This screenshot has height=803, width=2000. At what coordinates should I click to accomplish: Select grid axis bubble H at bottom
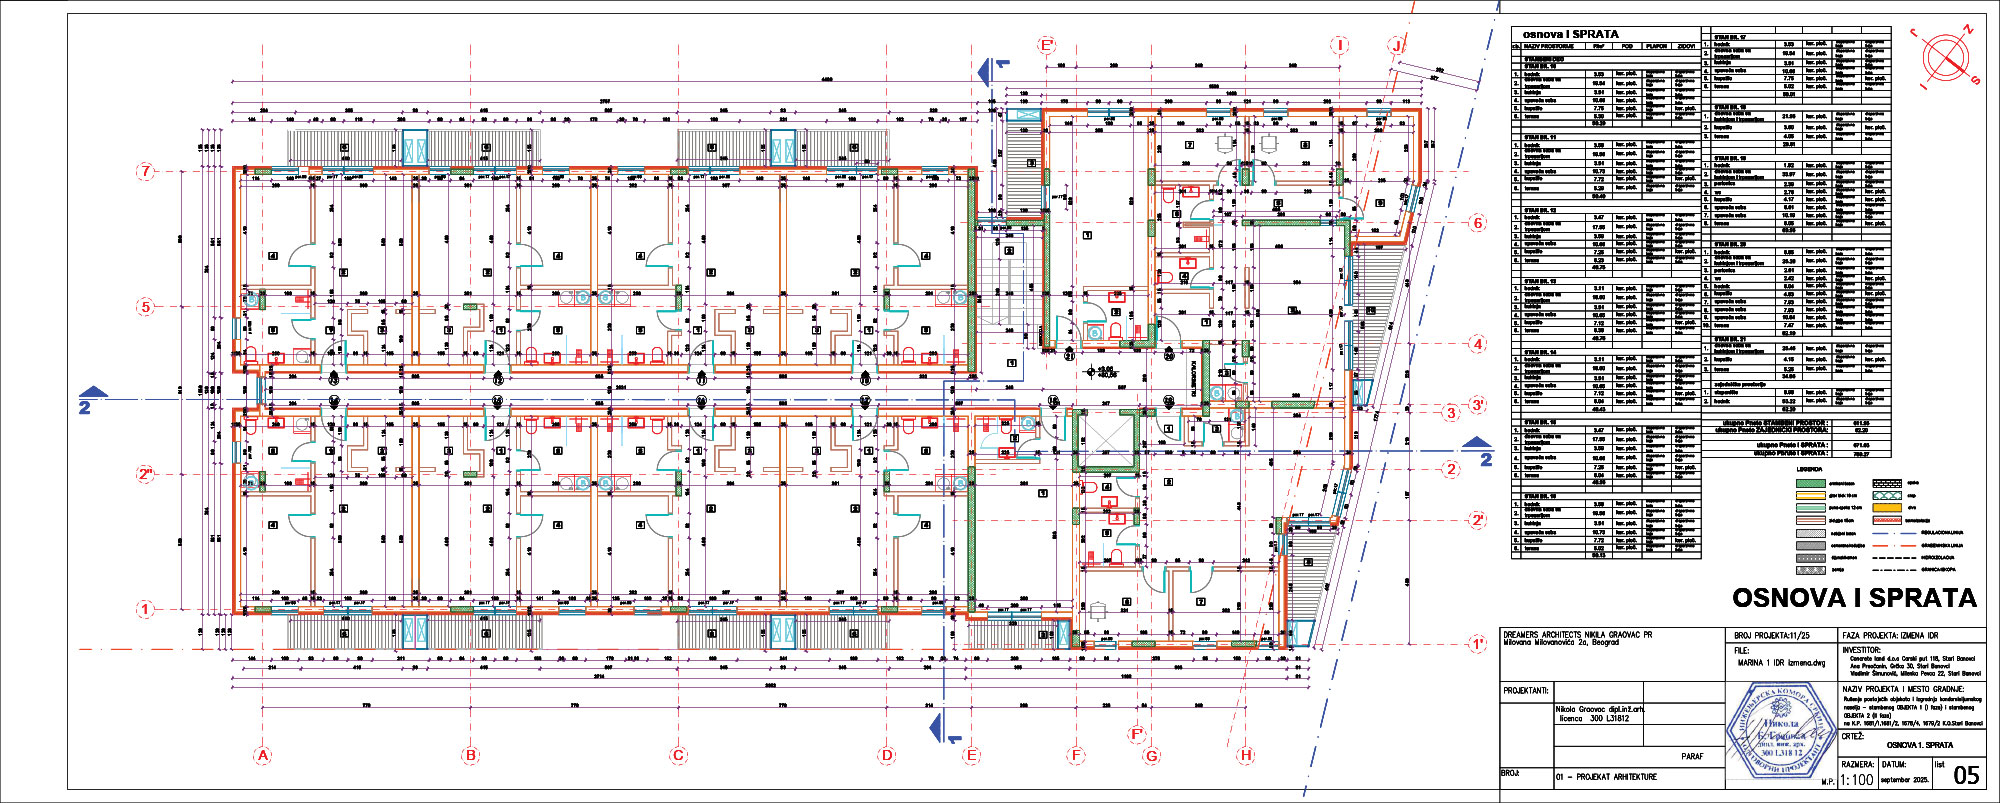(1245, 755)
